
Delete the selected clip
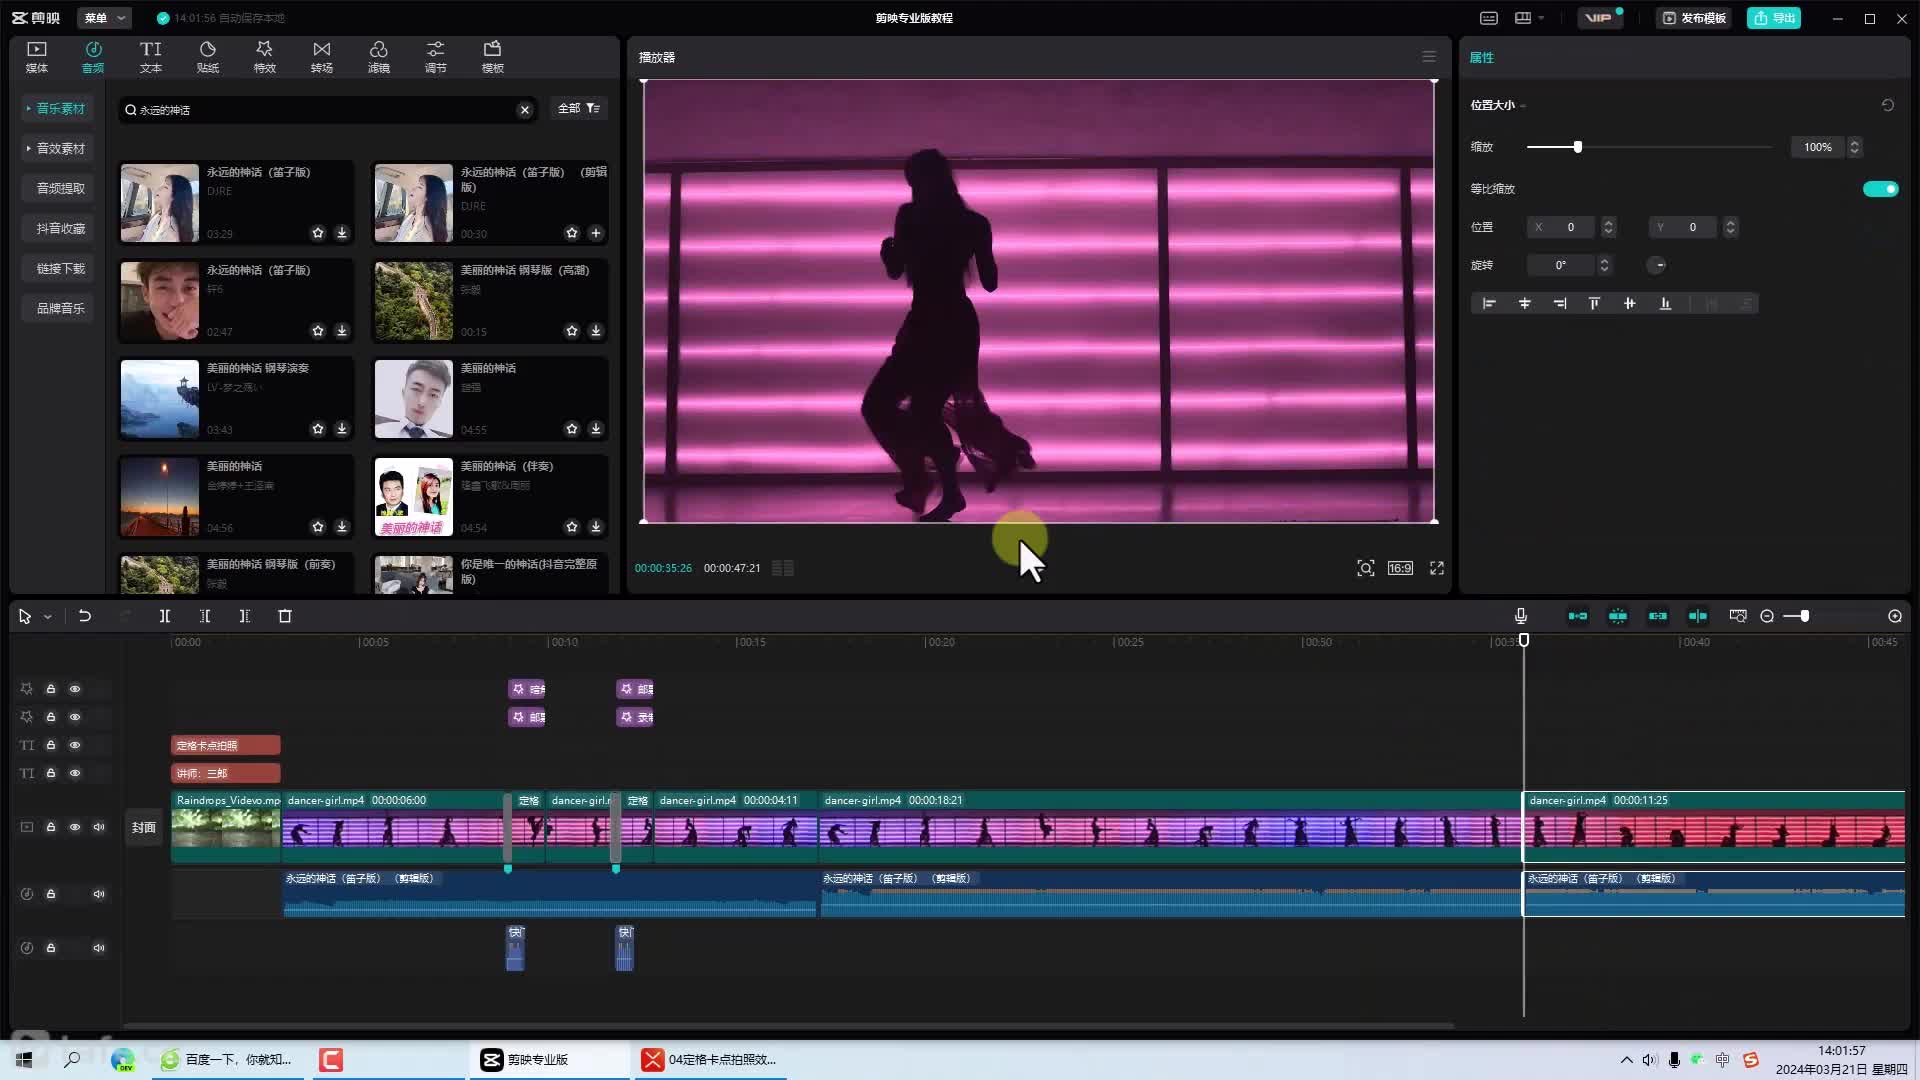pos(285,616)
